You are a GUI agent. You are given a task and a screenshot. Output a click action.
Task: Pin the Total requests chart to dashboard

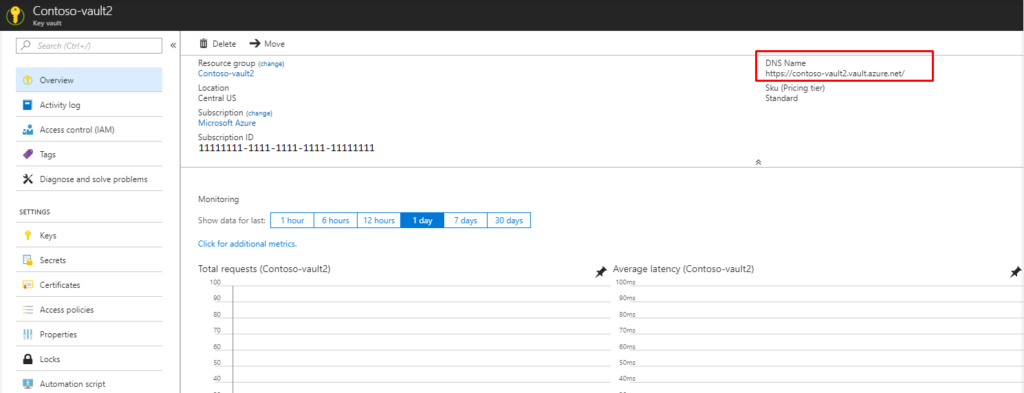pos(601,272)
